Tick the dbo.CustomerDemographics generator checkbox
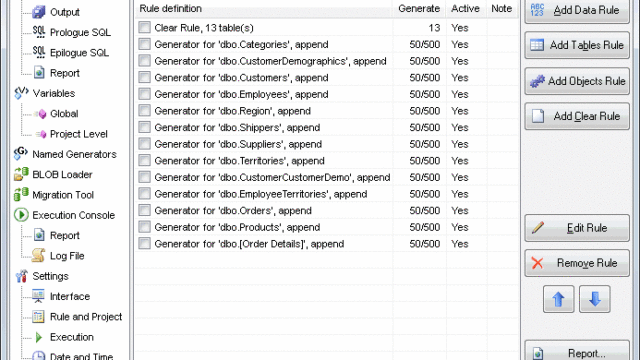The width and height of the screenshot is (640, 360). point(144,61)
